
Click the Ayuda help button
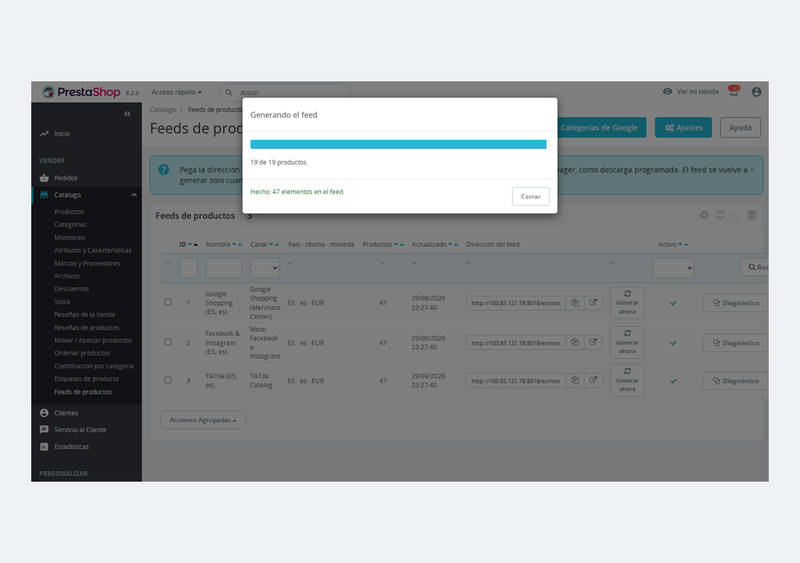[740, 128]
